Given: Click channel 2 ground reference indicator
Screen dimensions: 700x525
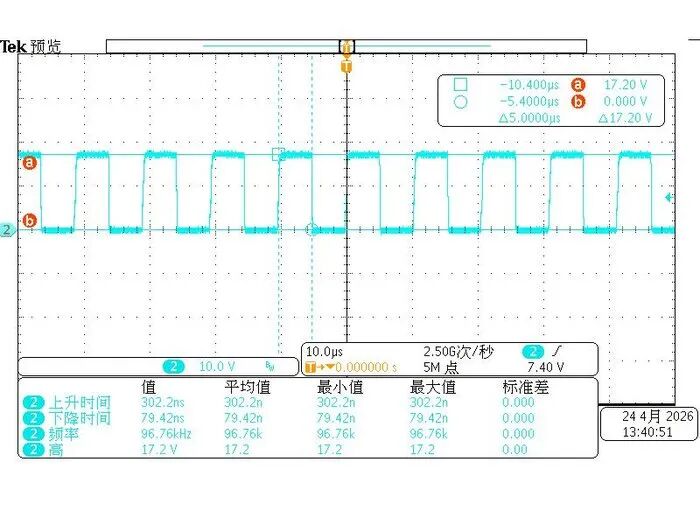Looking at the screenshot, I should [x=7, y=230].
